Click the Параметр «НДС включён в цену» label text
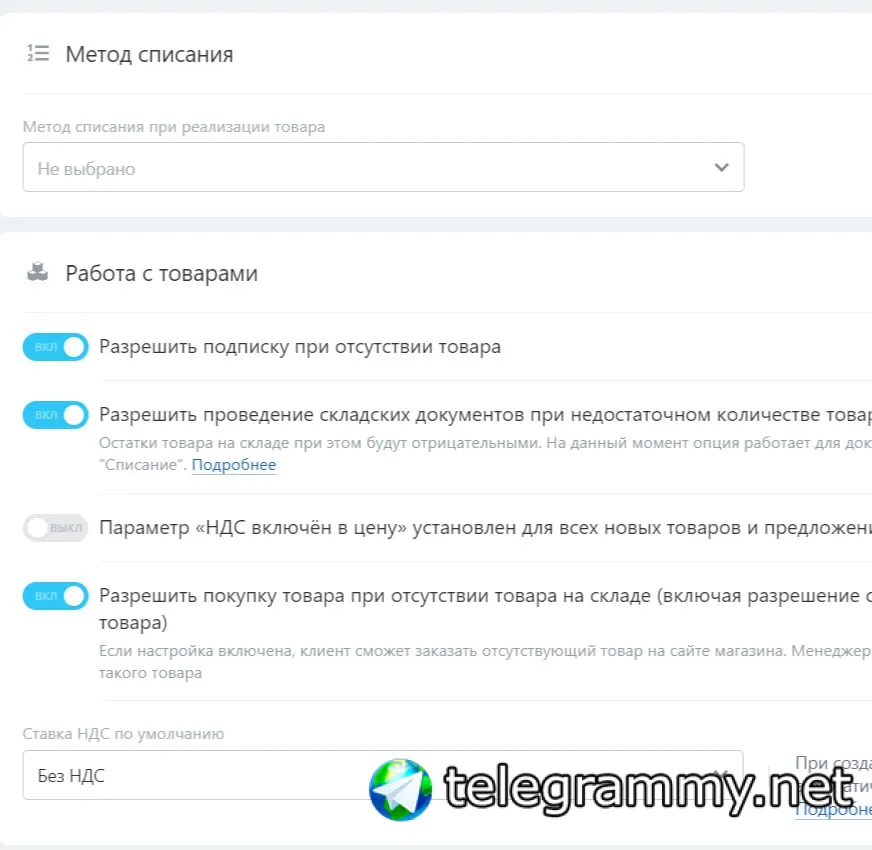This screenshot has width=872, height=850. pos(485,527)
